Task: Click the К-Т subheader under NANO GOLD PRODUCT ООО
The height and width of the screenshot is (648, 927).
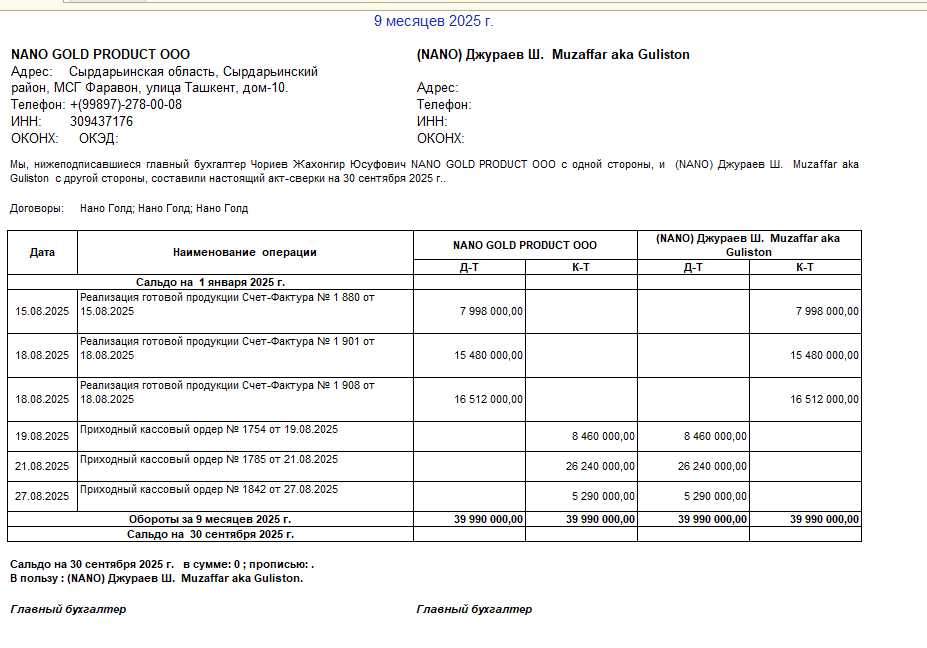Action: 581,267
